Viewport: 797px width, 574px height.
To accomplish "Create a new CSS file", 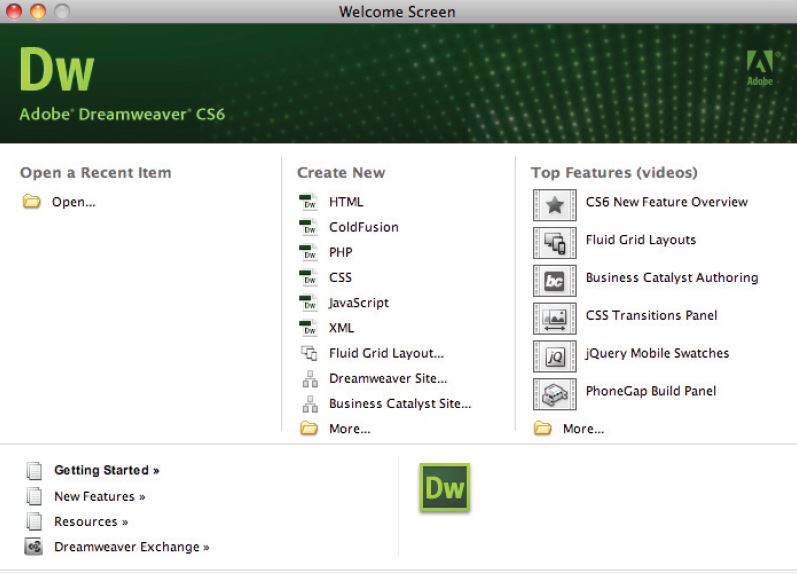I will click(x=341, y=278).
